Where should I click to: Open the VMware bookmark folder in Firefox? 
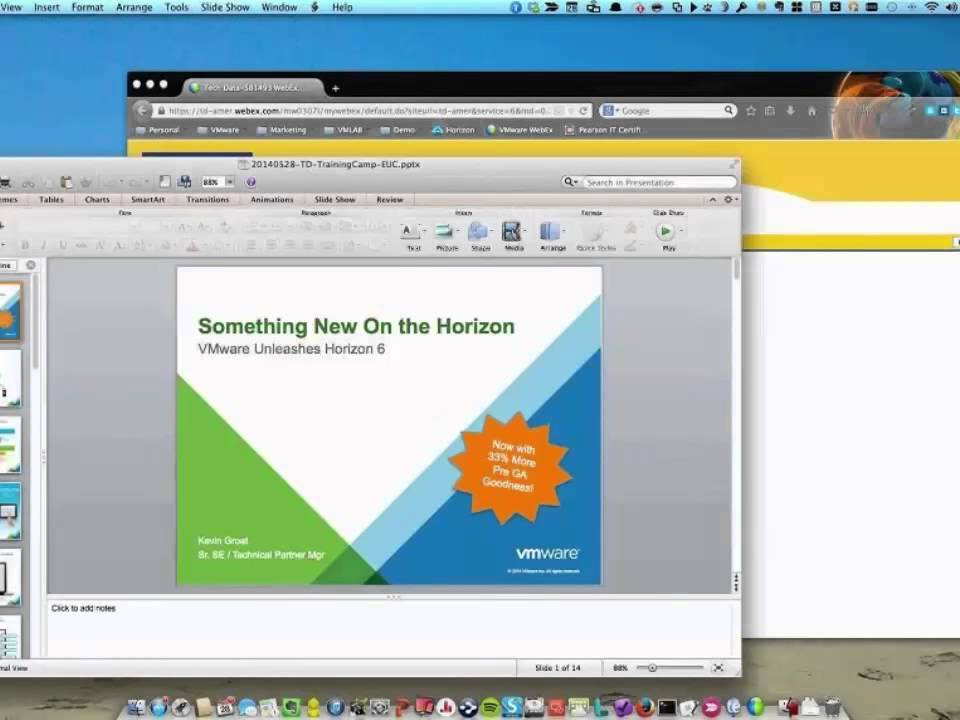(x=219, y=130)
